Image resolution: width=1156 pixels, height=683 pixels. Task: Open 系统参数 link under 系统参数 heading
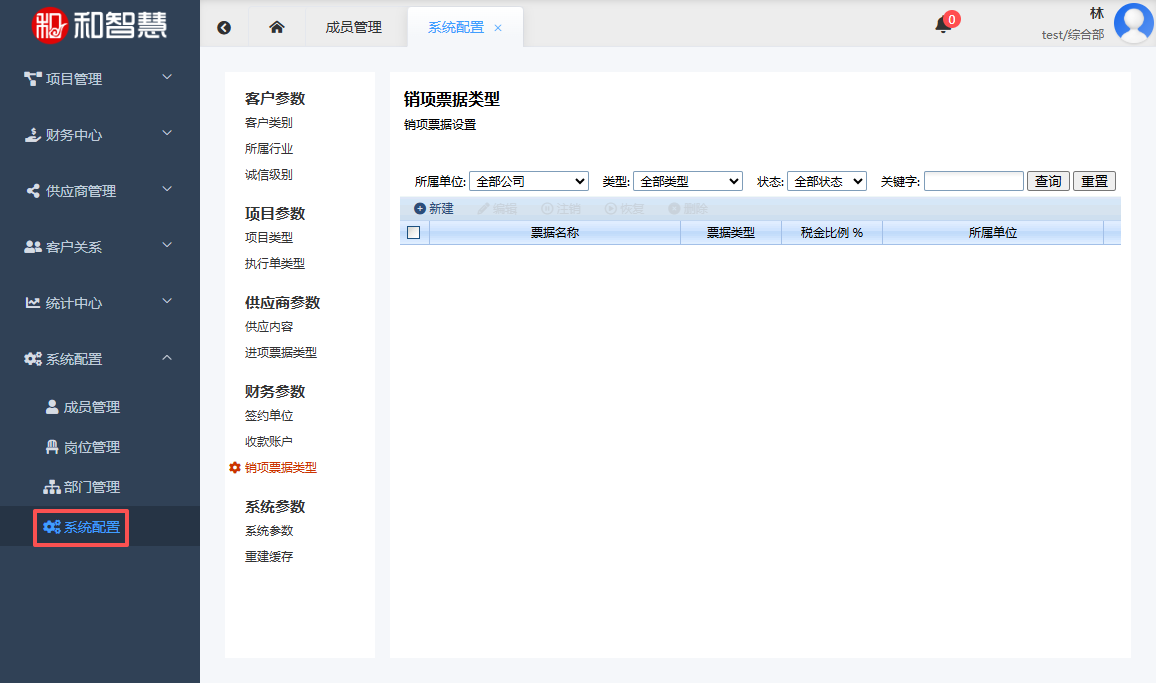268,530
